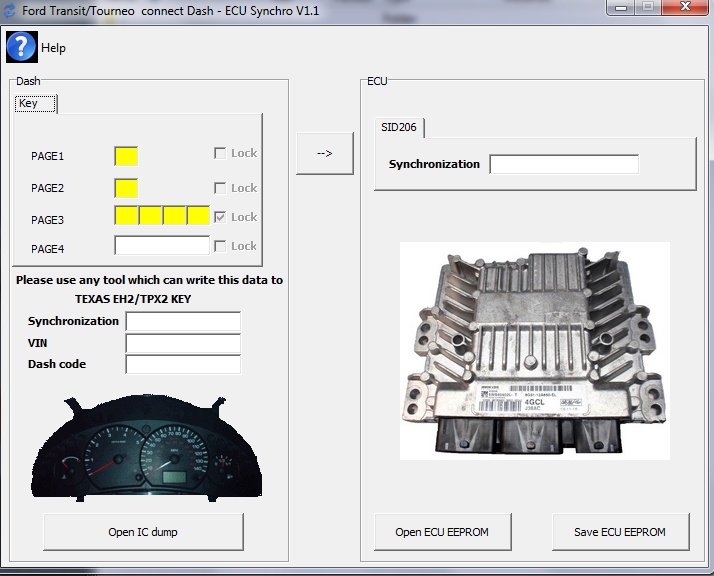Click the PAGE3 label text
Image resolution: width=714 pixels, height=576 pixels.
tap(47, 220)
